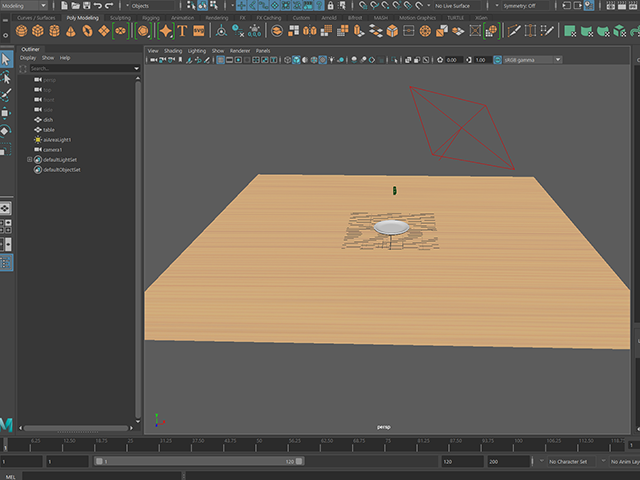Click the time range slider bar handle
This screenshot has height=480, width=640.
tap(199, 461)
